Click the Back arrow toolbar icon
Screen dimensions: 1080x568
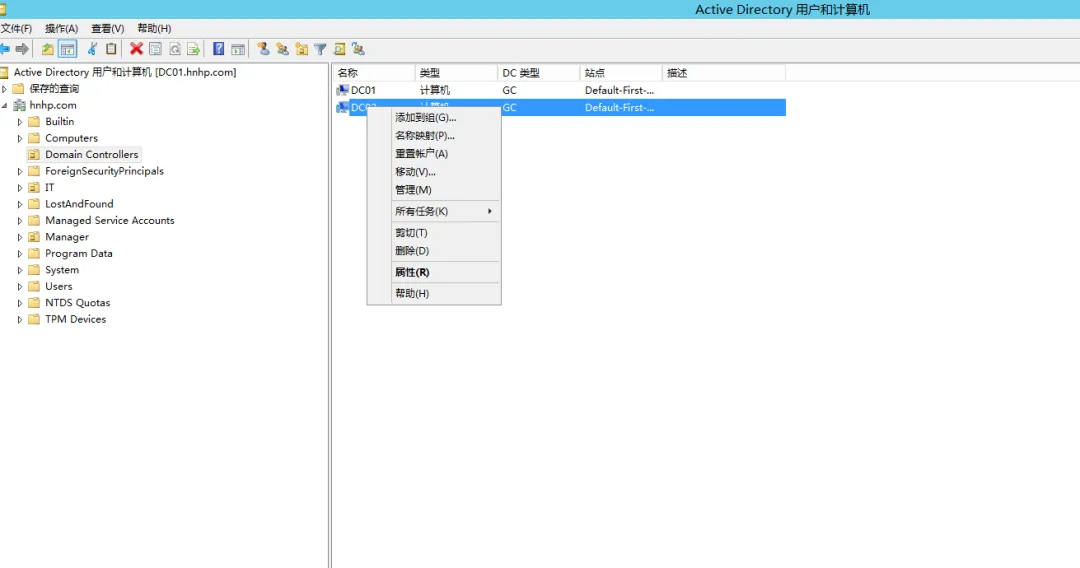tap(4, 49)
